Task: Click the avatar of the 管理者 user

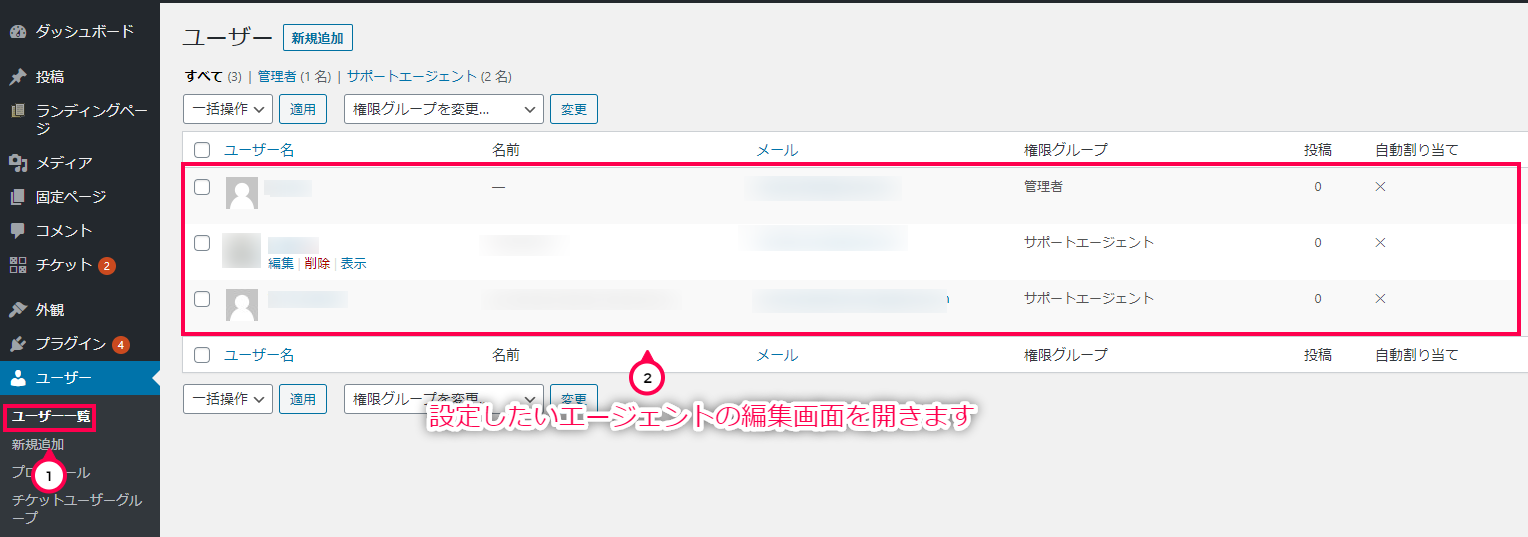Action: pyautogui.click(x=242, y=193)
